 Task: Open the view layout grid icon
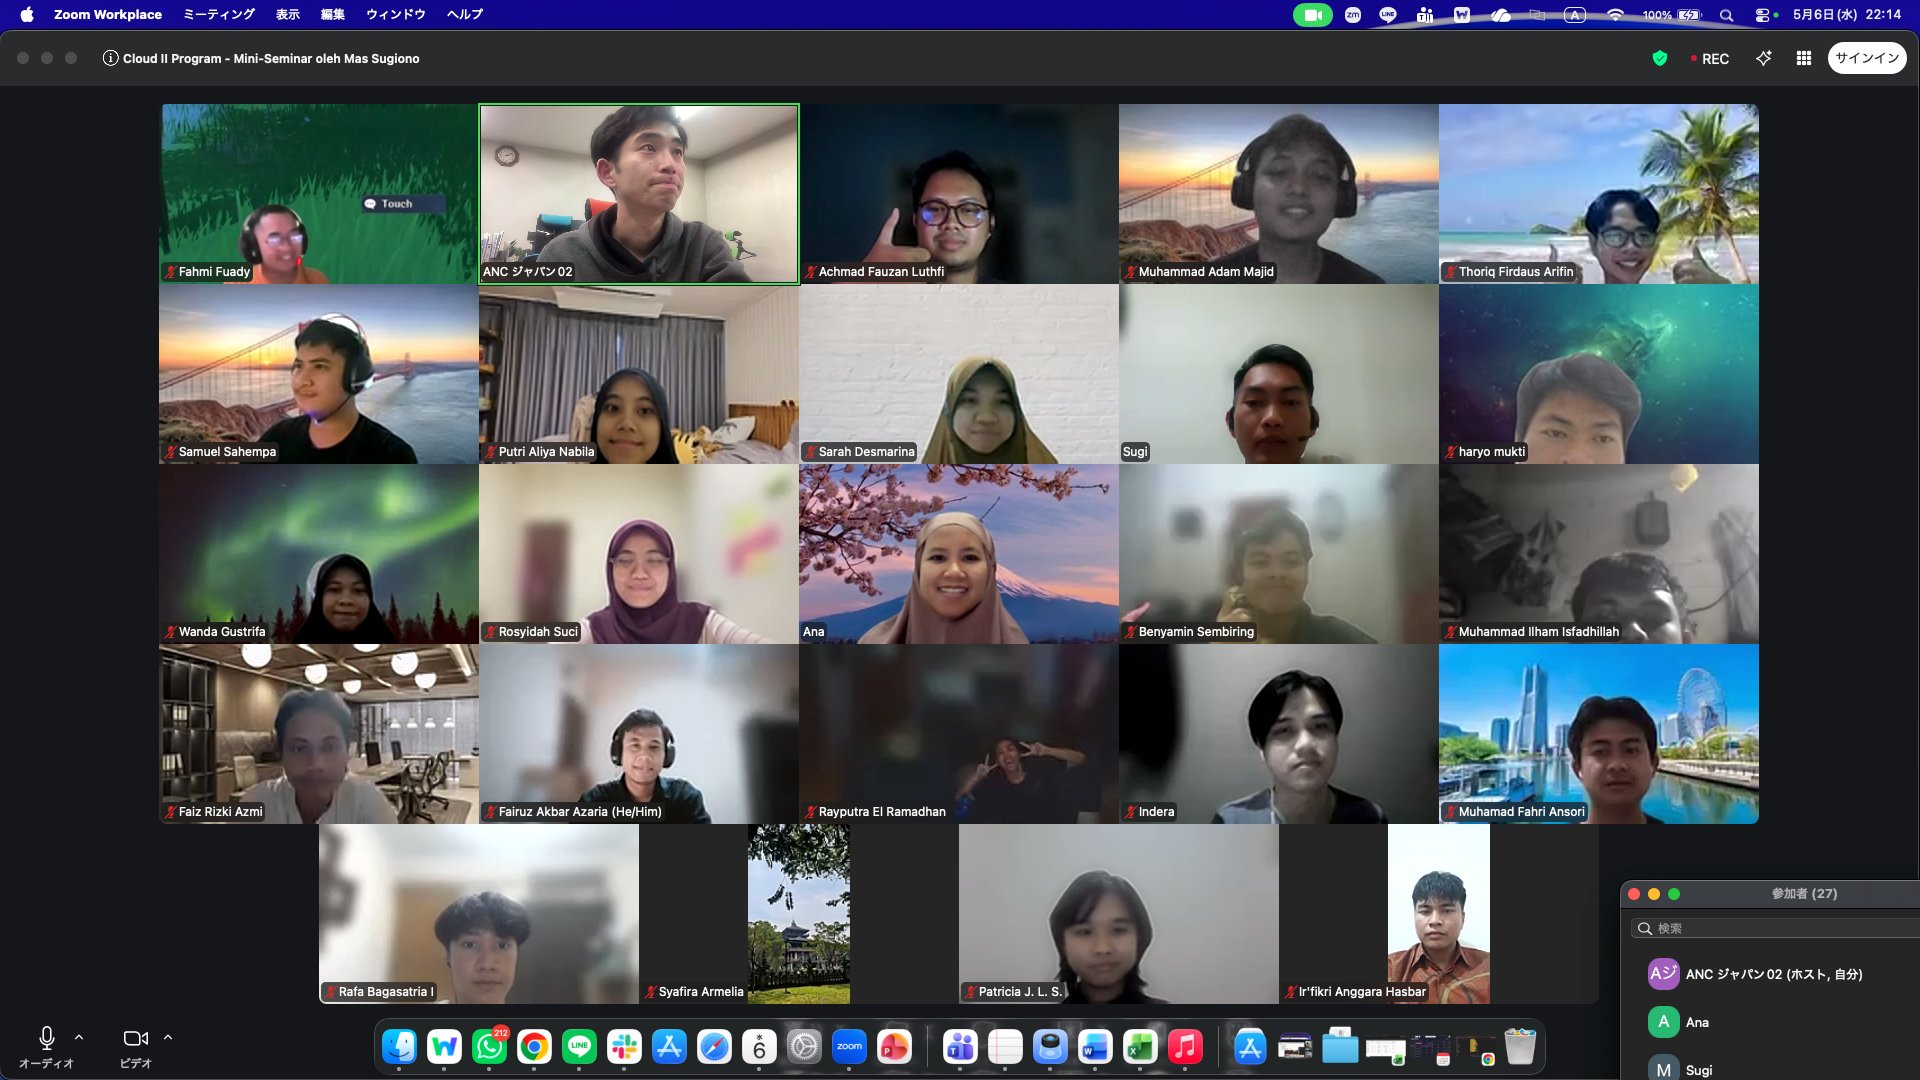[x=1804, y=58]
